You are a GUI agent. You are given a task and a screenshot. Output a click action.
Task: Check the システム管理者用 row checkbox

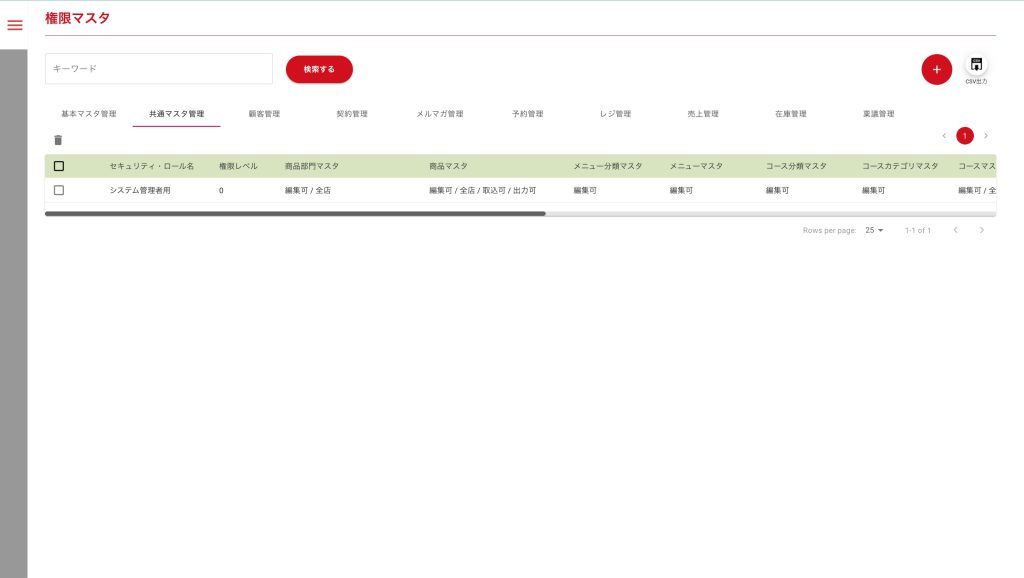click(59, 190)
